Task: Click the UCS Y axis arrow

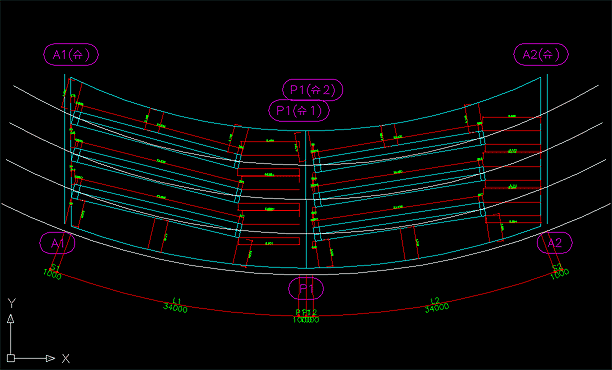Action: coord(11,318)
